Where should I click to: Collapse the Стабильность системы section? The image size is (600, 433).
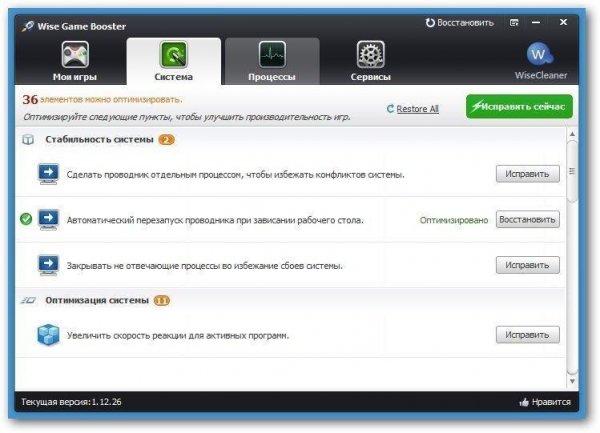click(x=99, y=140)
